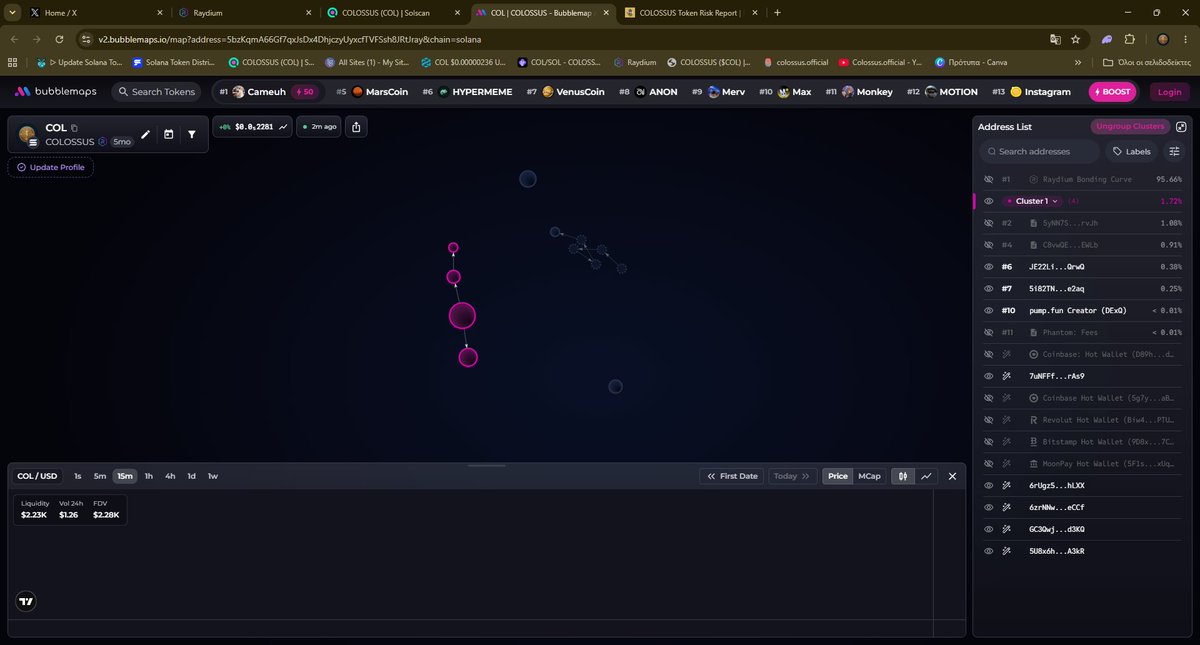Open the funnel filter icon
This screenshot has width=1200, height=645.
tap(191, 134)
